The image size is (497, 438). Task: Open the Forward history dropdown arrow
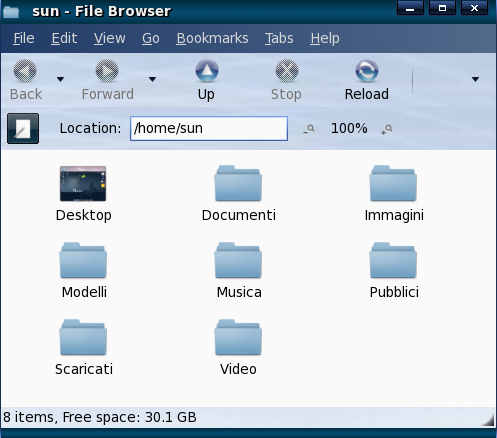pos(152,79)
